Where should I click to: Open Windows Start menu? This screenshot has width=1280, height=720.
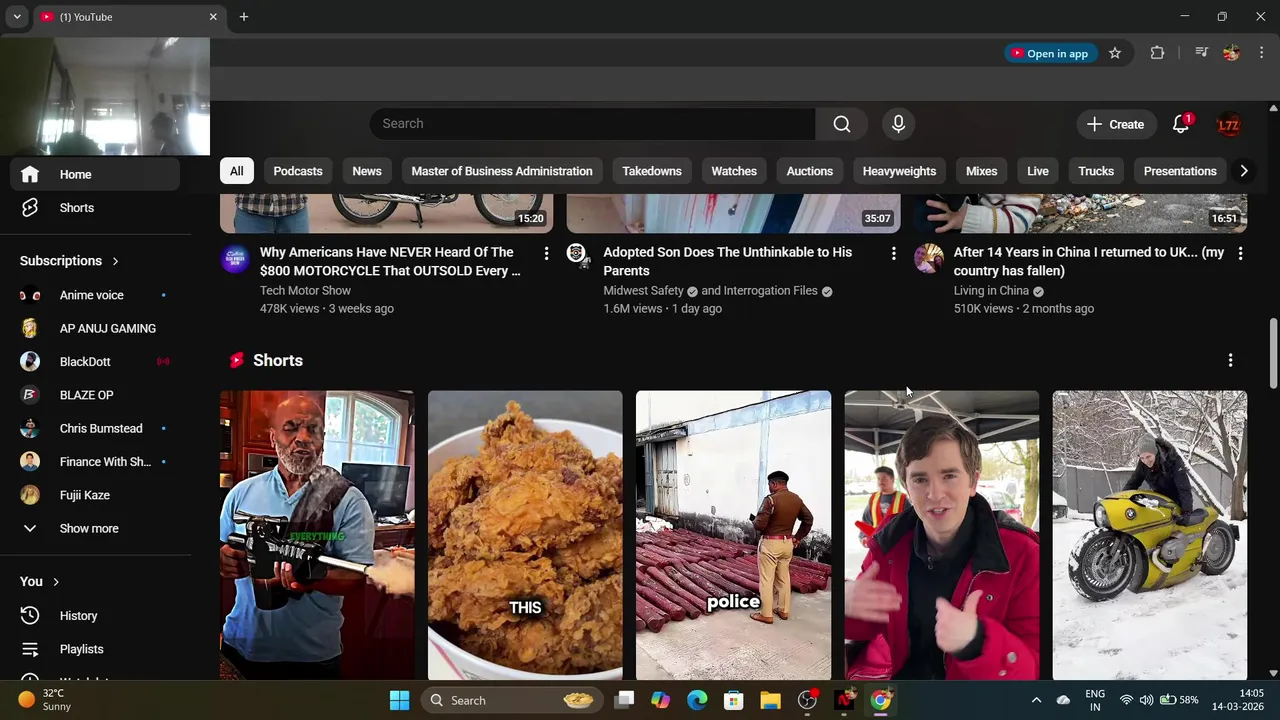pyautogui.click(x=399, y=700)
